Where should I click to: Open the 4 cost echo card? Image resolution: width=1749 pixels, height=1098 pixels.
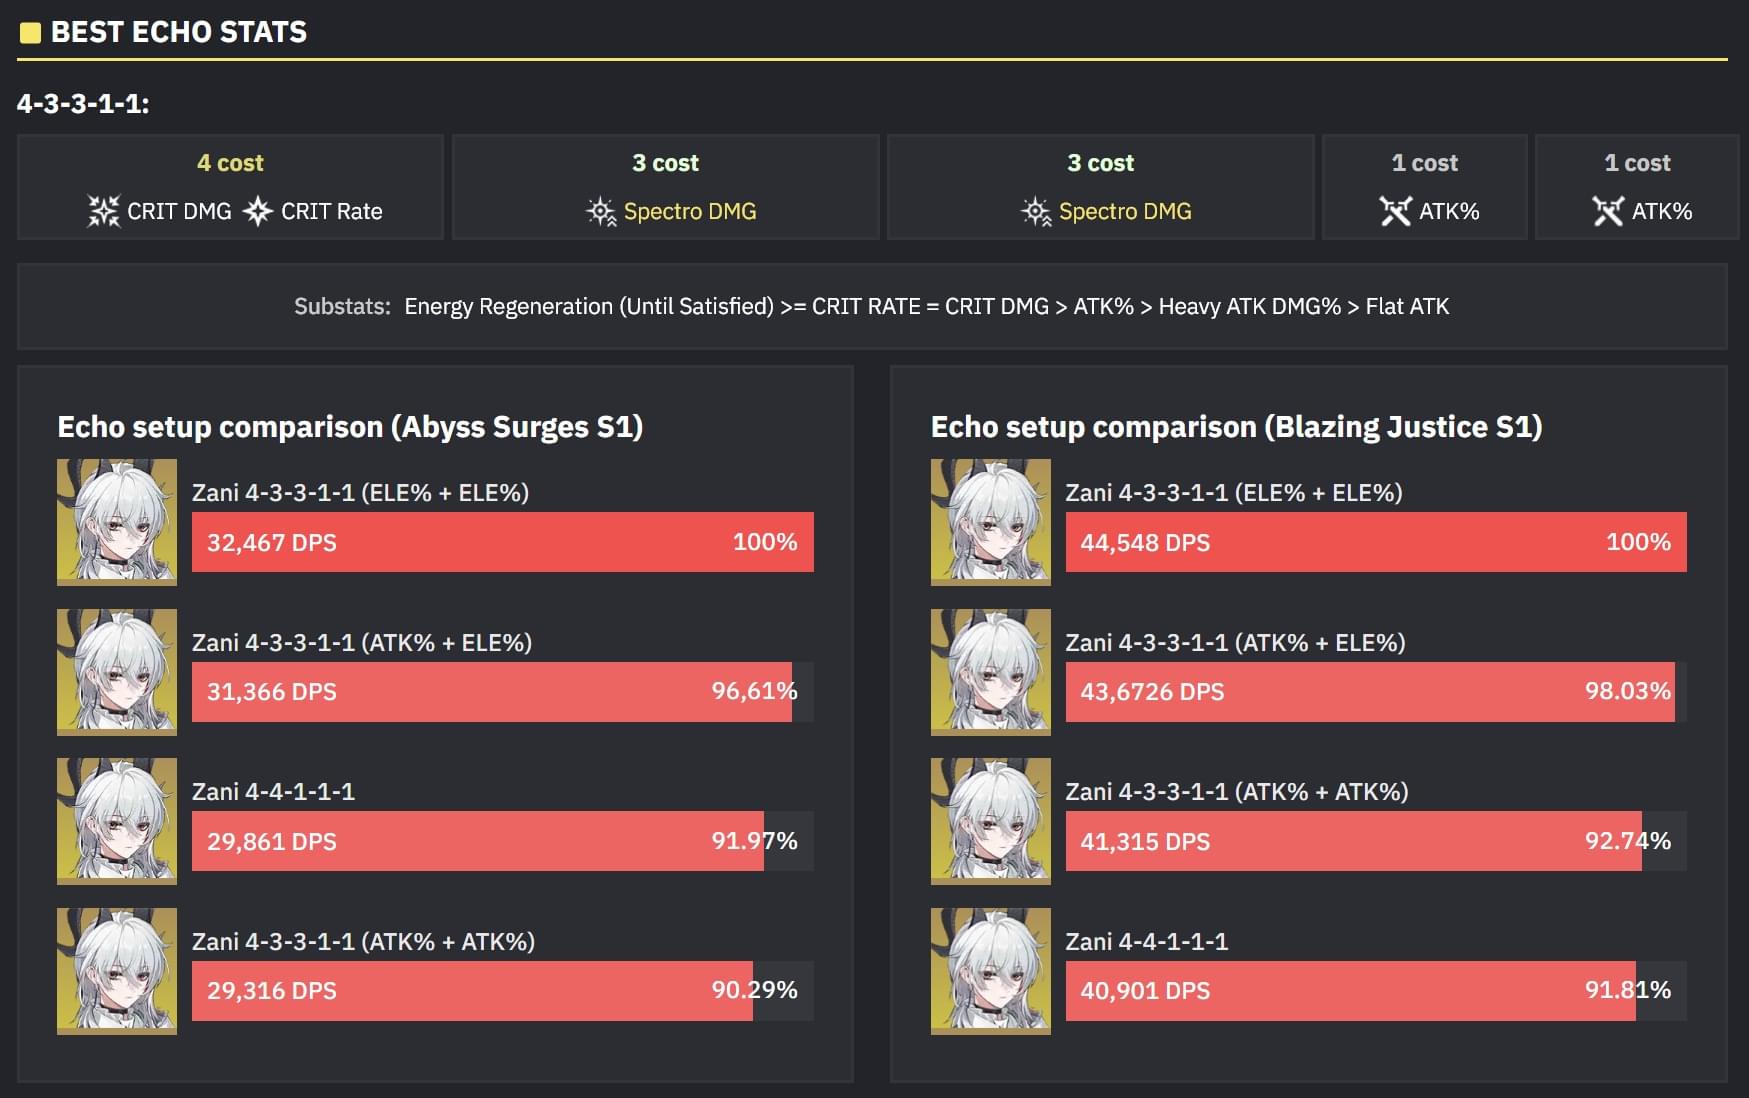[x=230, y=187]
